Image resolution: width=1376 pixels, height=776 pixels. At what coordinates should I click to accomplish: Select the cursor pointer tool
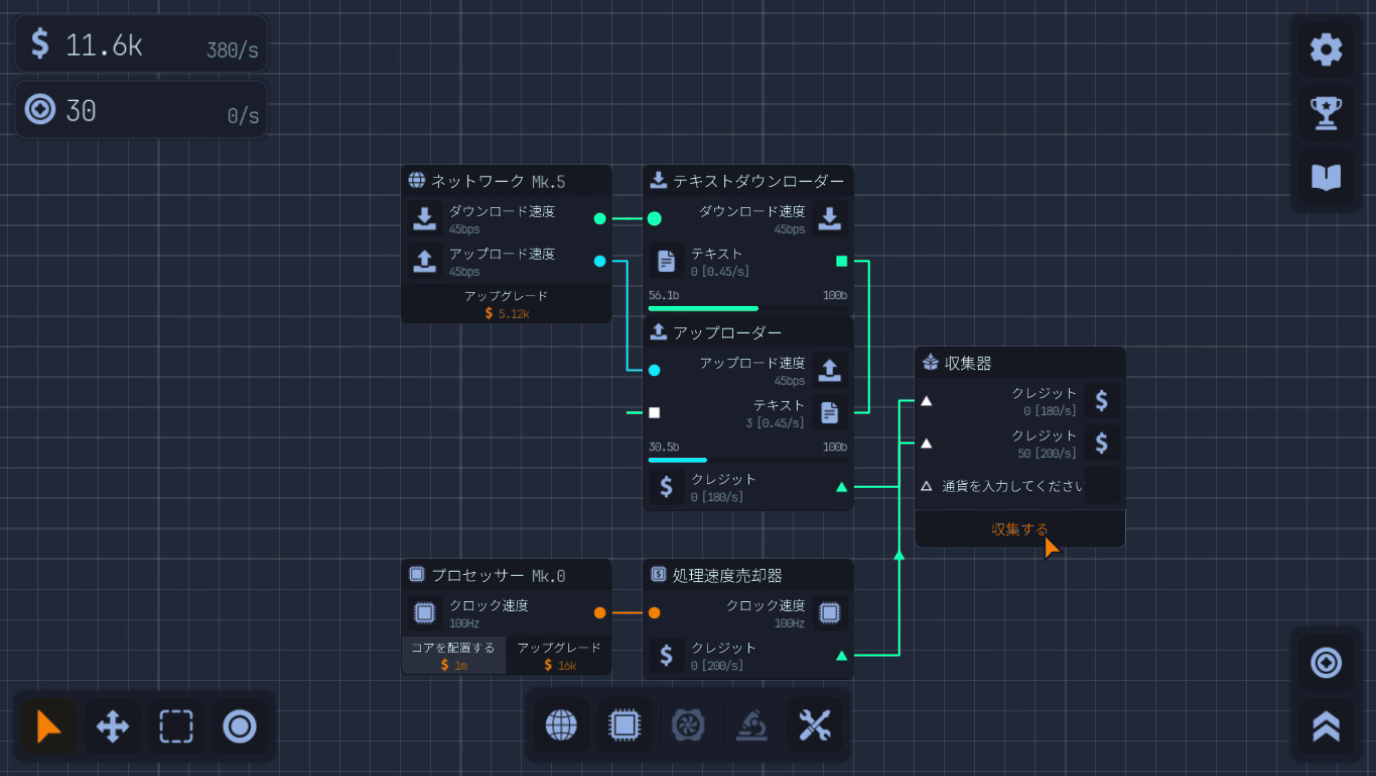48,727
